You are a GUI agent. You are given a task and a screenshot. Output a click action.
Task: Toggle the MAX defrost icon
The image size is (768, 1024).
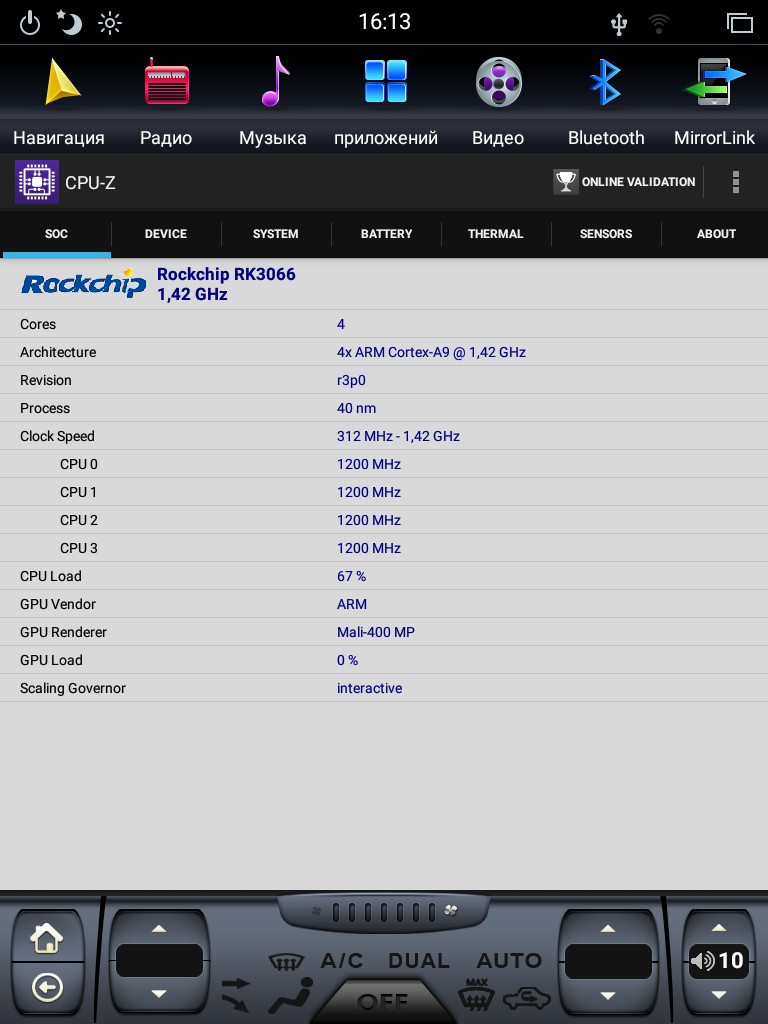[477, 994]
